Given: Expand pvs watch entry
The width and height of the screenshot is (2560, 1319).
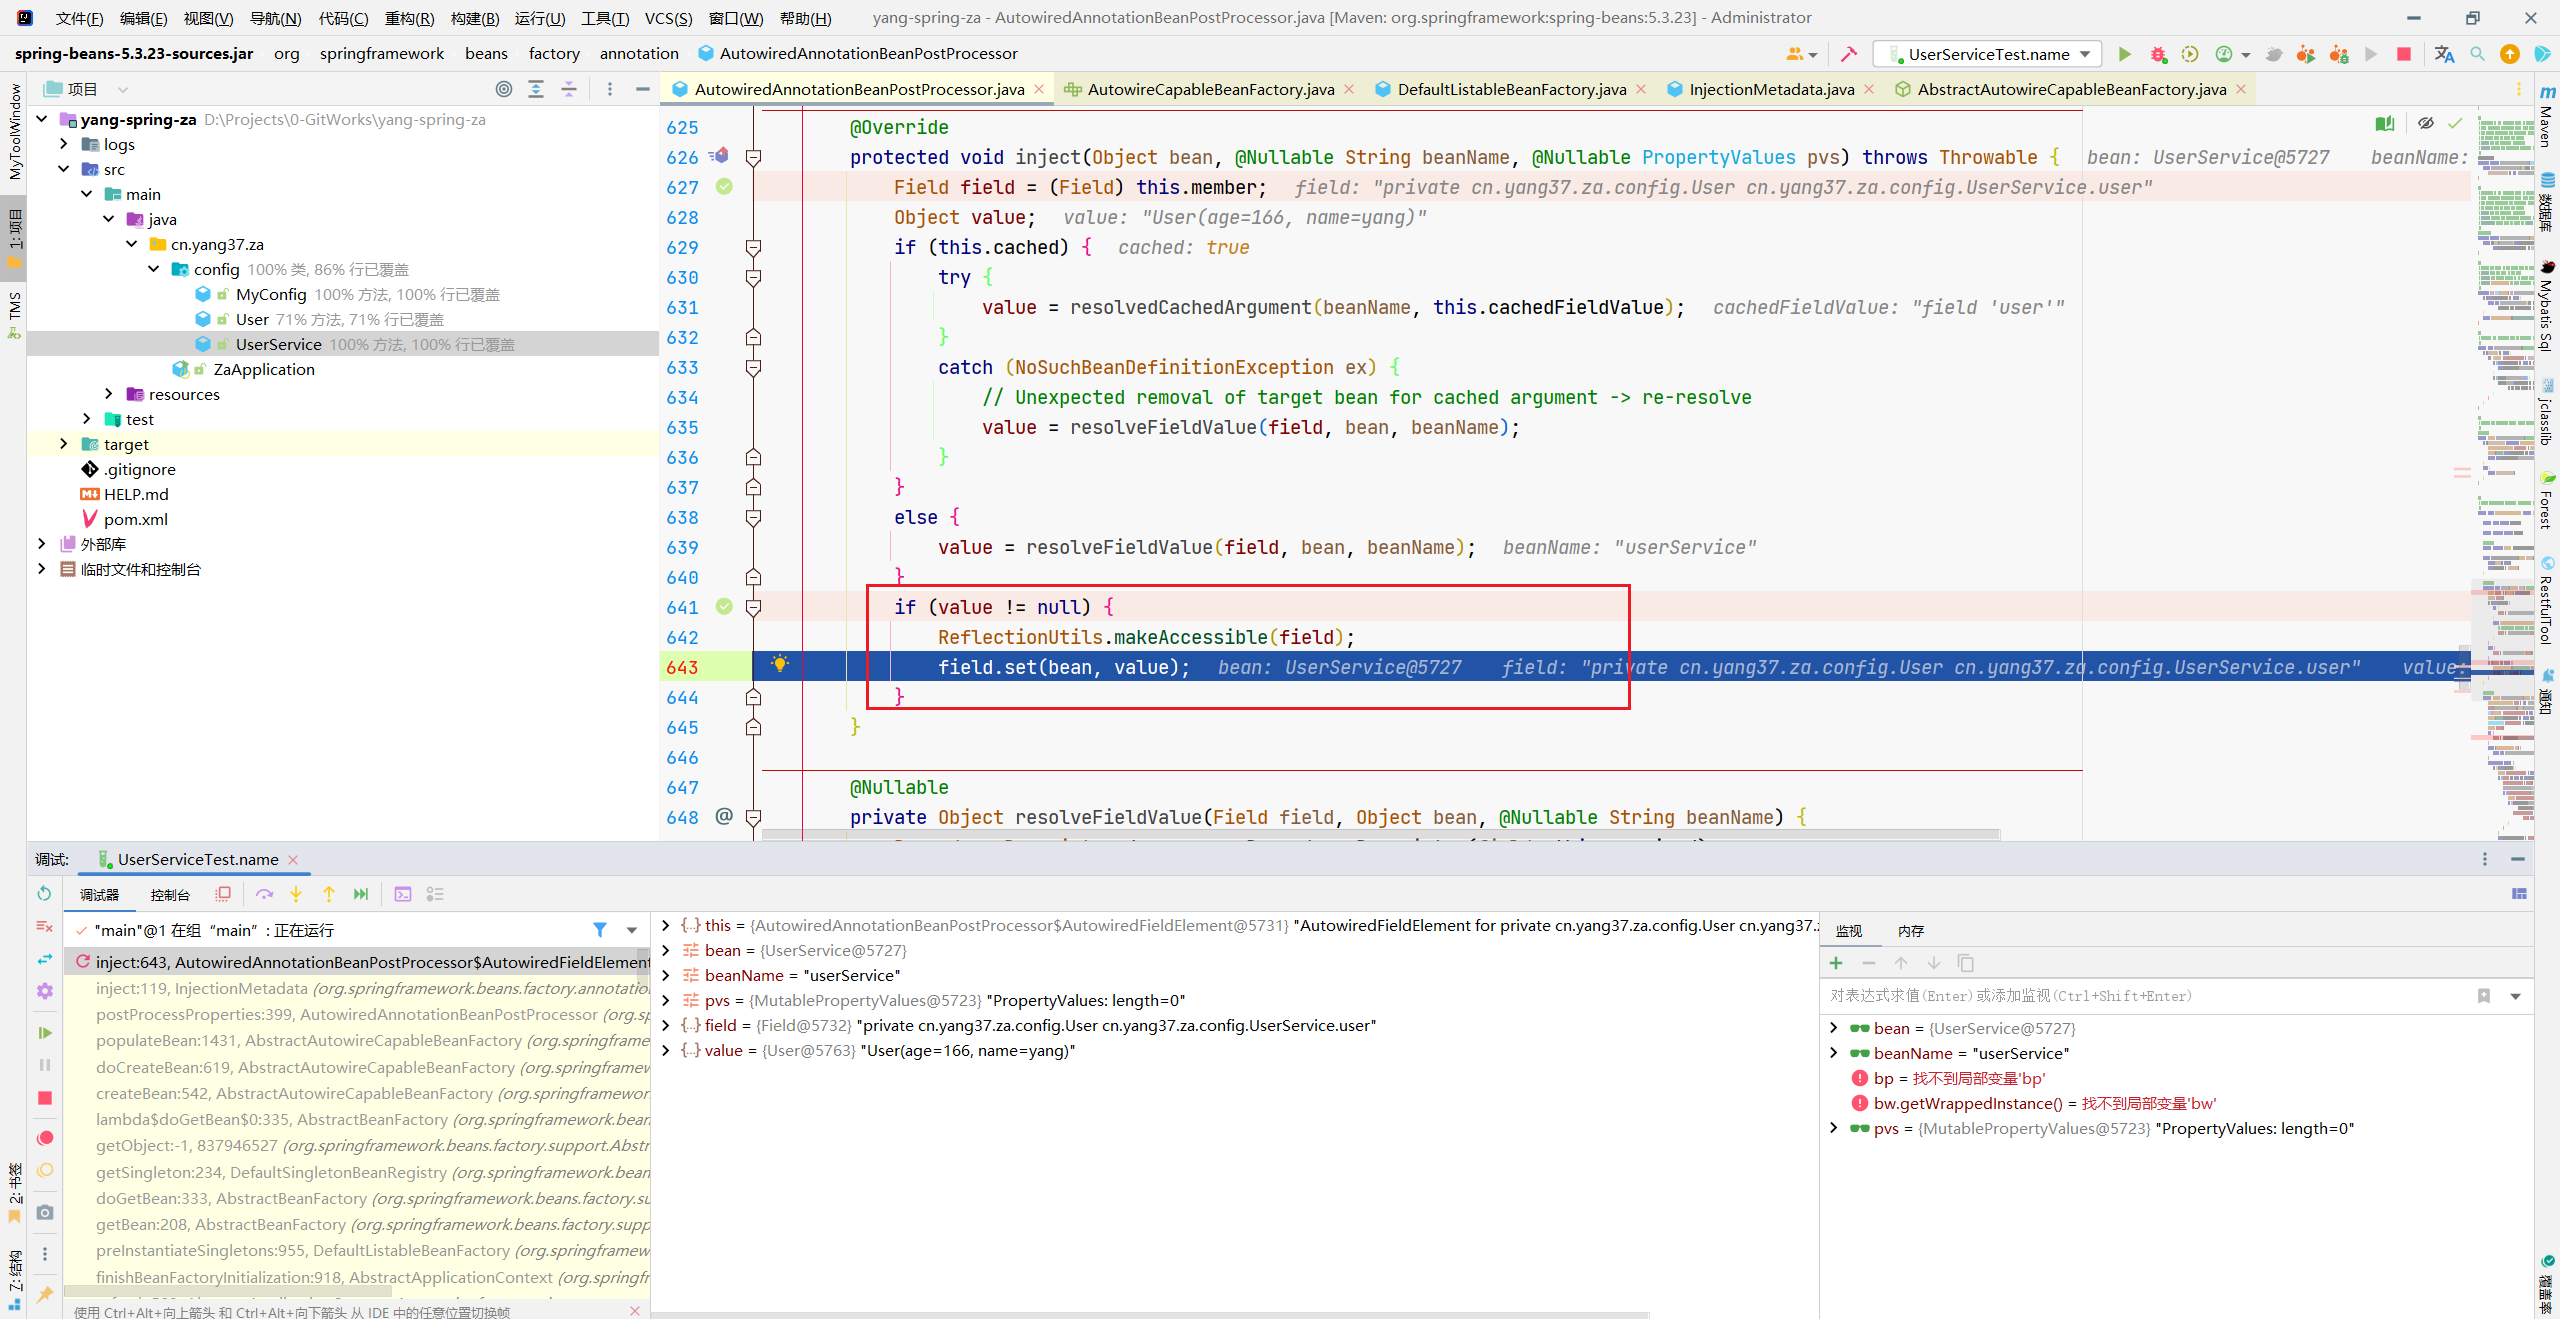Looking at the screenshot, I should pos(1833,1128).
